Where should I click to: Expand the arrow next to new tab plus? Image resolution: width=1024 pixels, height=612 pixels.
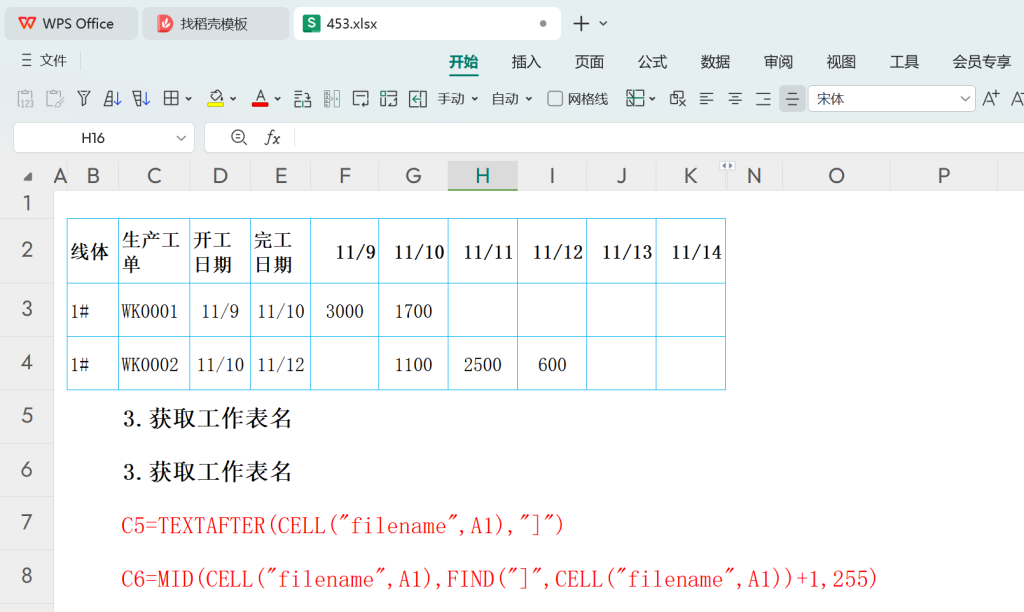coord(603,24)
